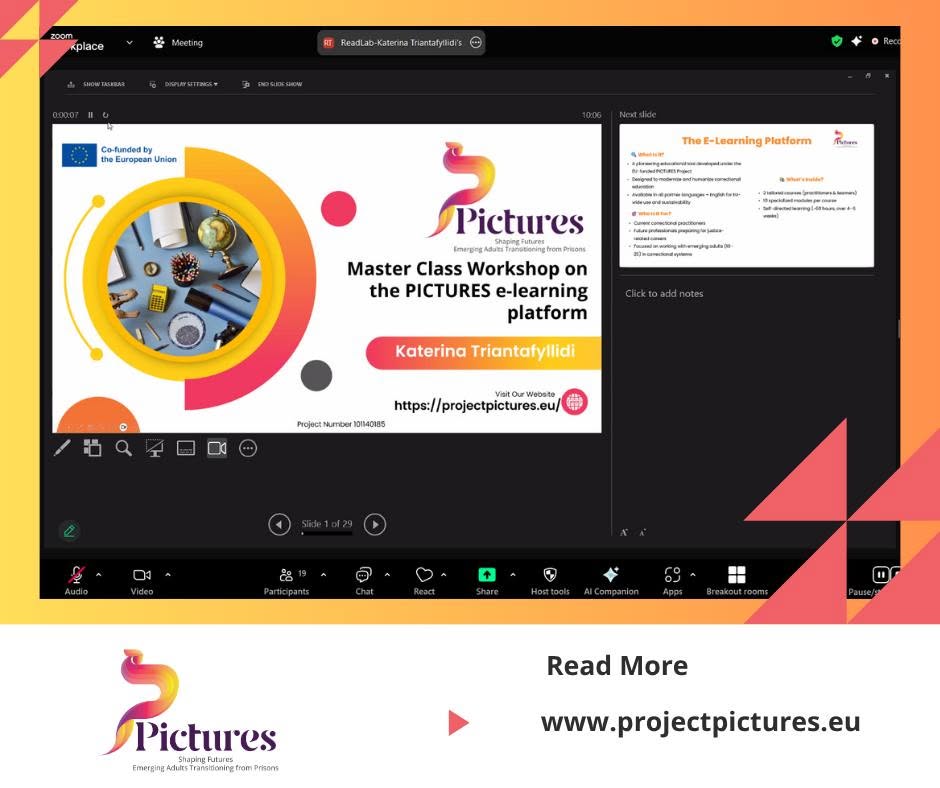Activate zoom into slide magnifier
Screen dimensions: 940x788
pos(123,448)
